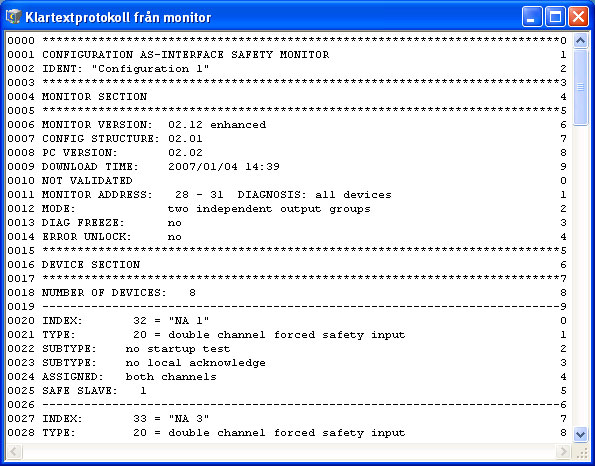Click the SAFE SLAVE: 1 line
This screenshot has width=595, height=466.
click(x=286, y=390)
